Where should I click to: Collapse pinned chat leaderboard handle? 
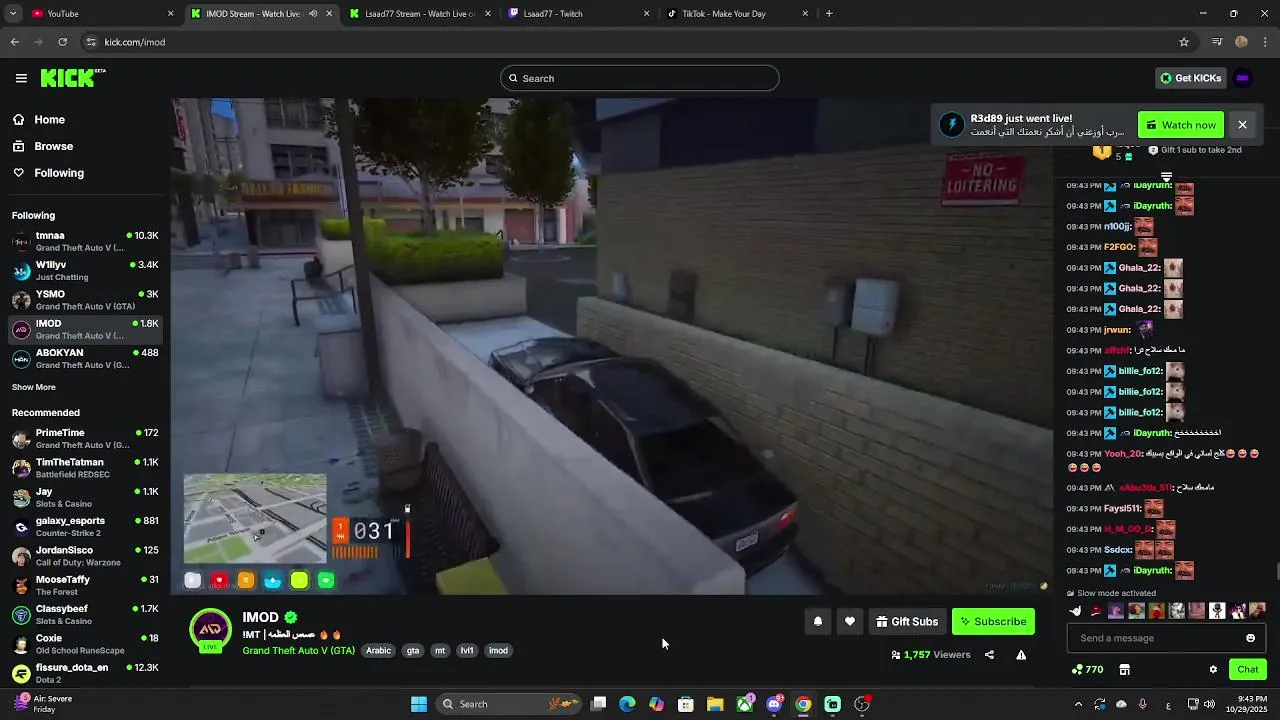point(1166,176)
